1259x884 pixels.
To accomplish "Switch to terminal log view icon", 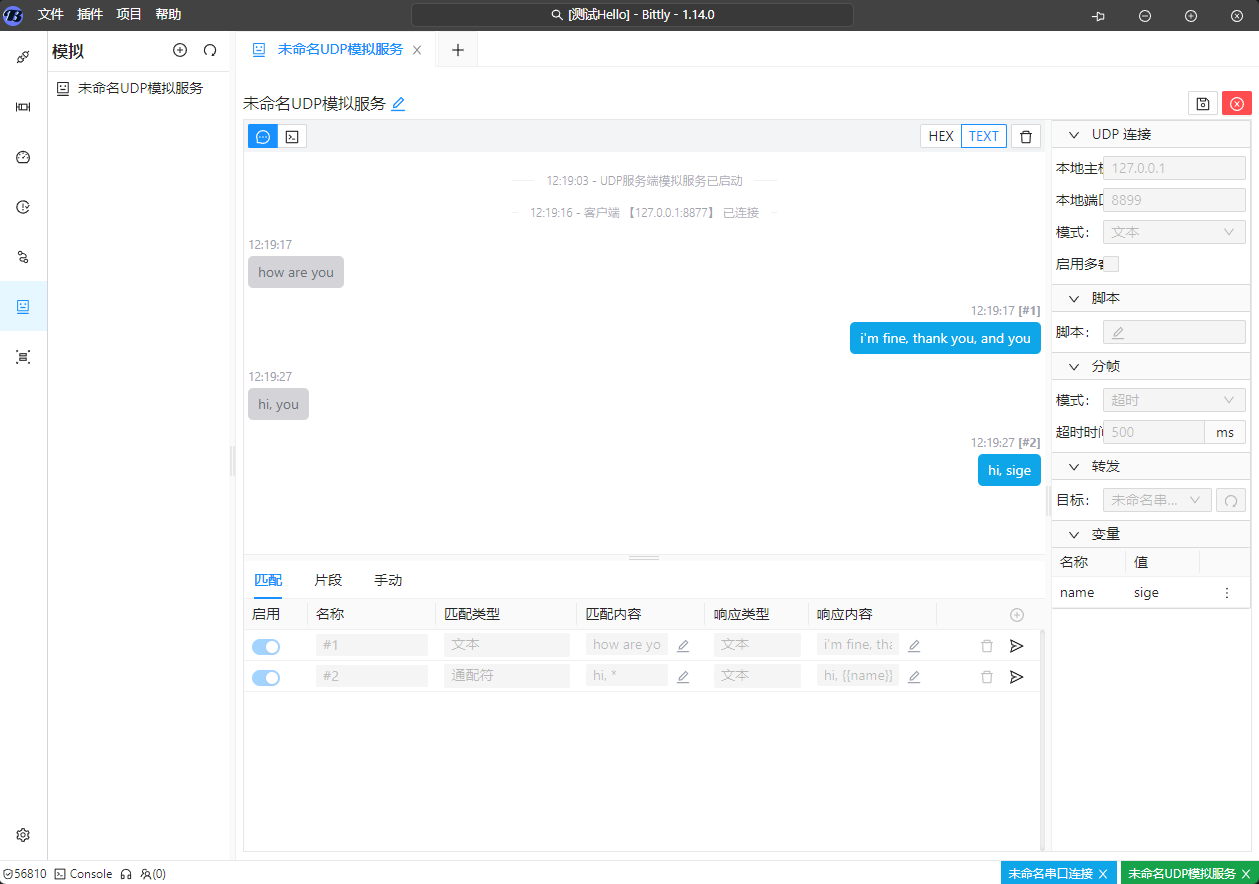I will pos(292,136).
